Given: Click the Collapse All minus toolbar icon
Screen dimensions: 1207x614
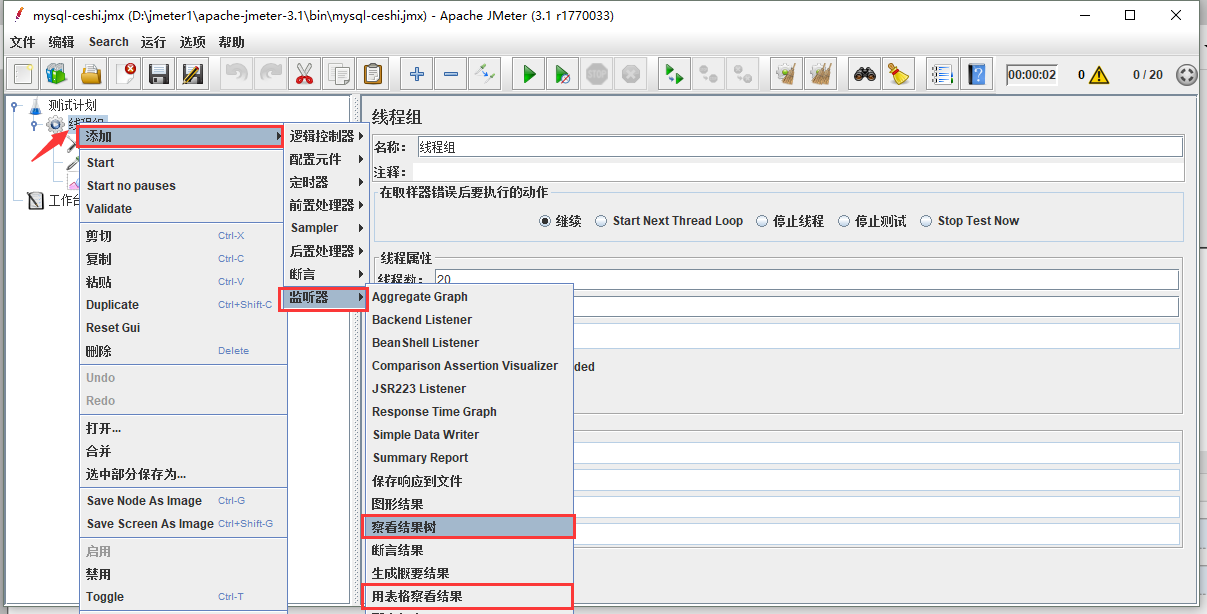Looking at the screenshot, I should coord(451,74).
